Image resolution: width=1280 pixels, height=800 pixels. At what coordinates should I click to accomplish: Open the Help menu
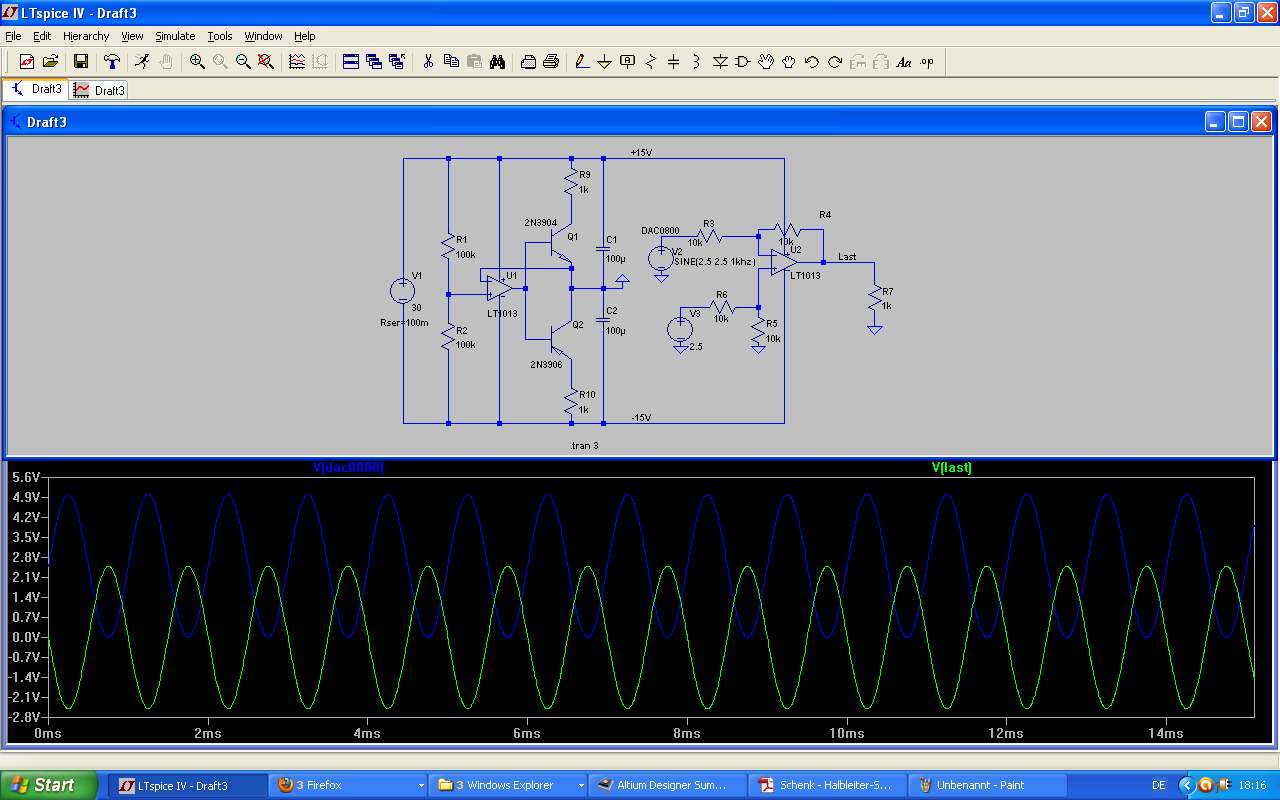click(305, 36)
